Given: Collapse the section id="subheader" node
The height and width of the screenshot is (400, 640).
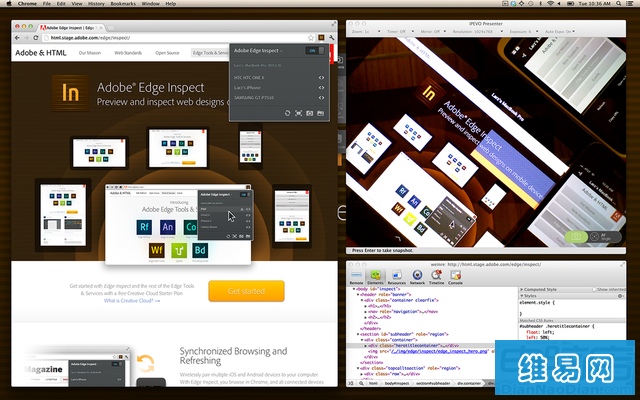Looking at the screenshot, I should [358, 334].
